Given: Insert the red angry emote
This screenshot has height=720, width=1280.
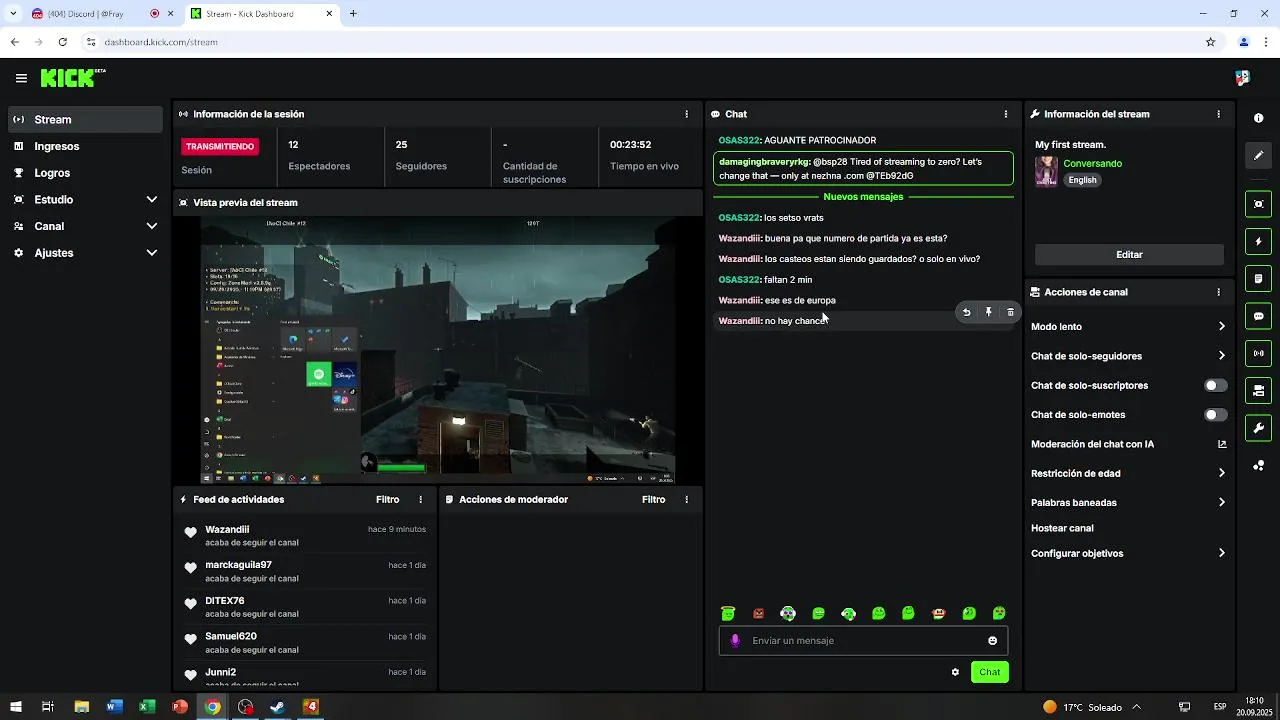Looking at the screenshot, I should pos(758,613).
